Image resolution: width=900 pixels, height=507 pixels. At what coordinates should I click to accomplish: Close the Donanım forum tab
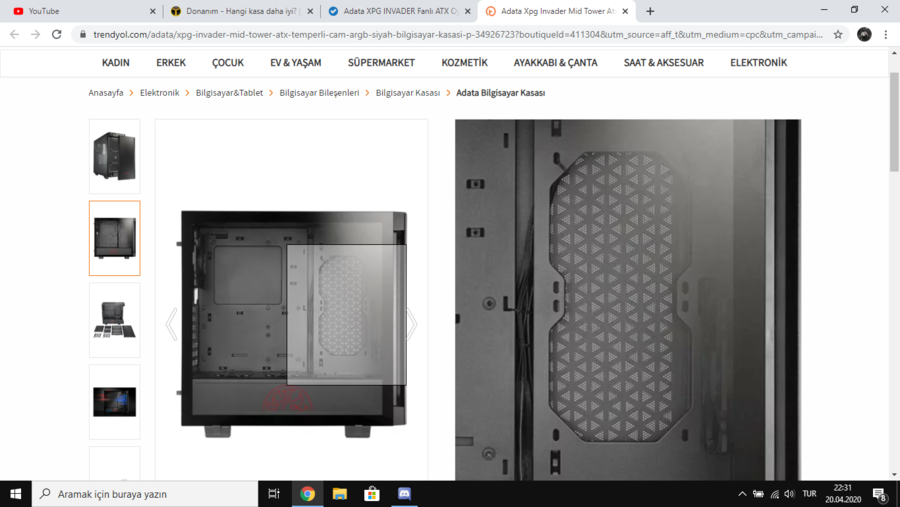click(310, 11)
